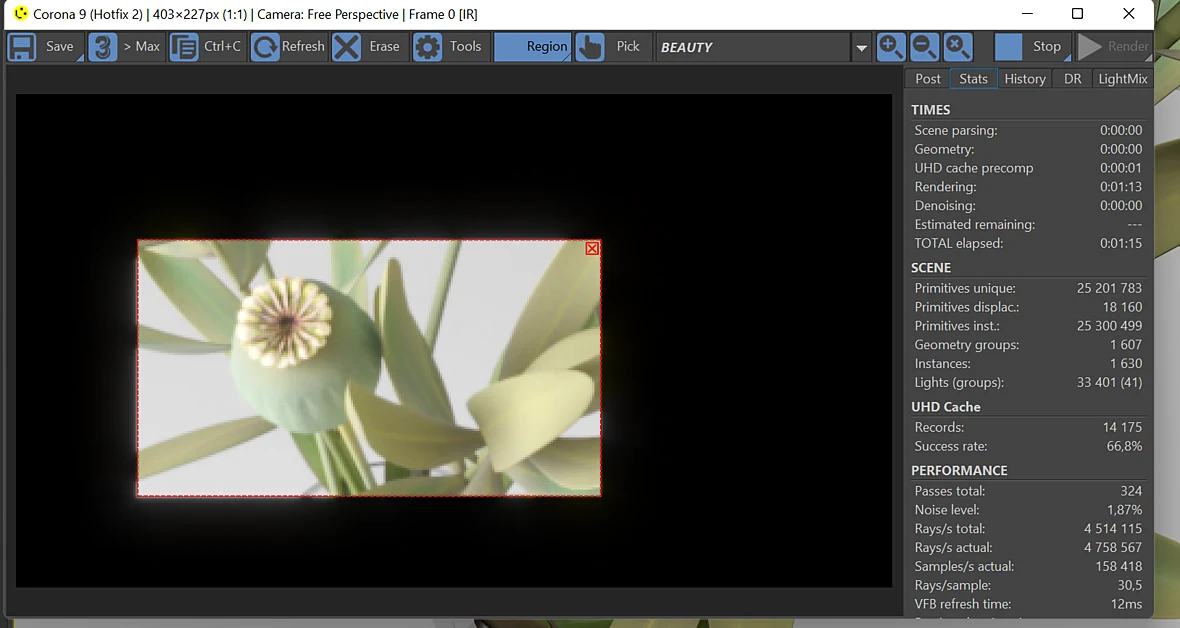Open the History tab
The image size is (1180, 628).
pos(1025,78)
